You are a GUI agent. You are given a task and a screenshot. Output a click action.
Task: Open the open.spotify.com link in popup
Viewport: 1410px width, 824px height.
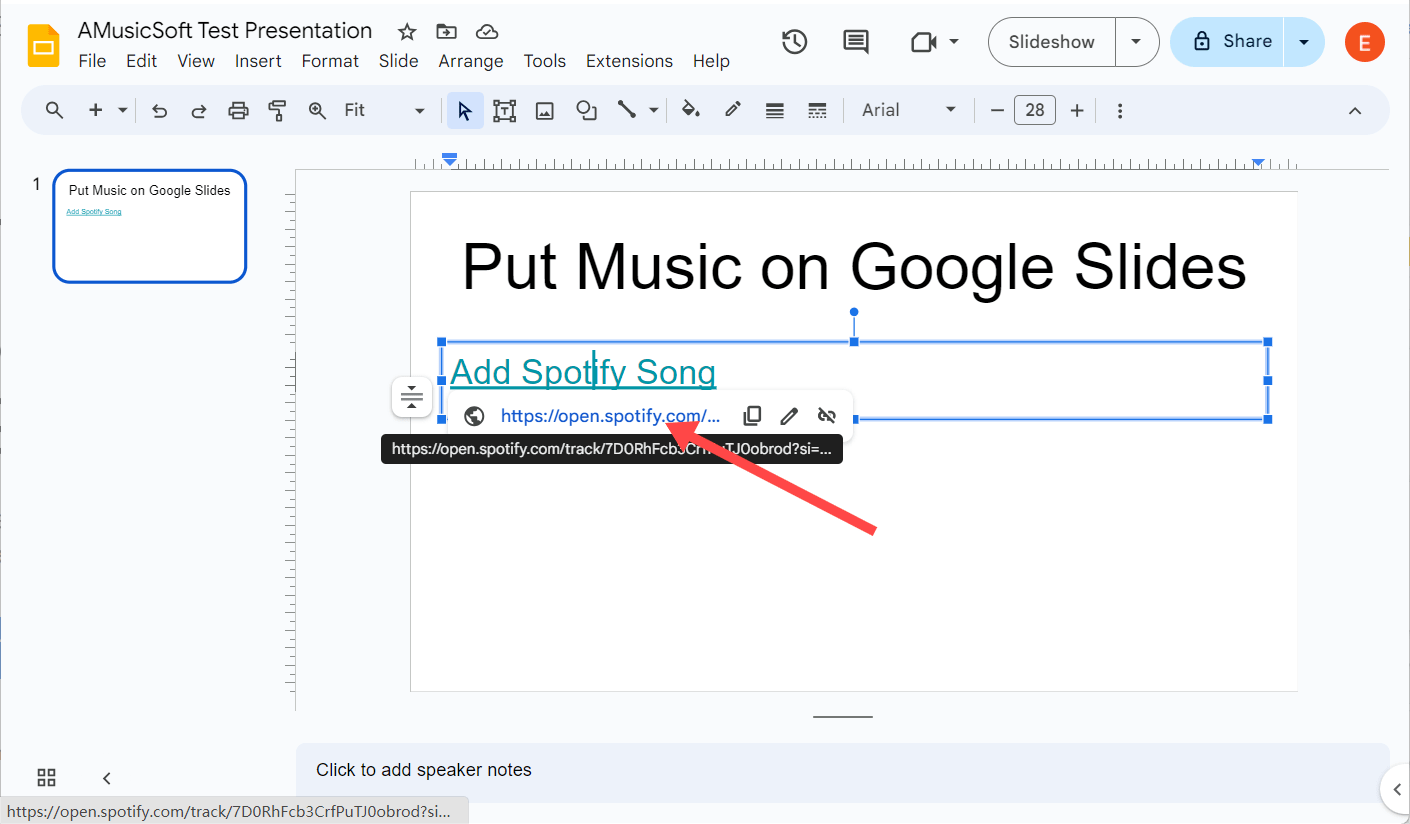610,416
